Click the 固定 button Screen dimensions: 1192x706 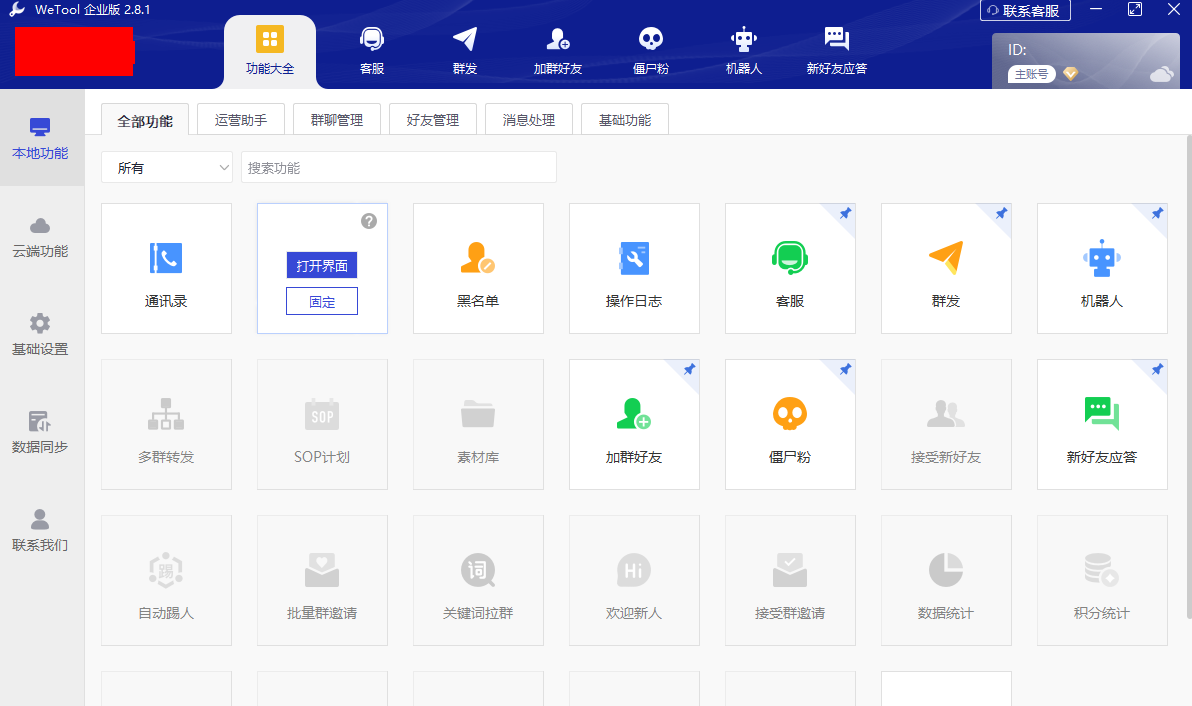pyautogui.click(x=322, y=301)
